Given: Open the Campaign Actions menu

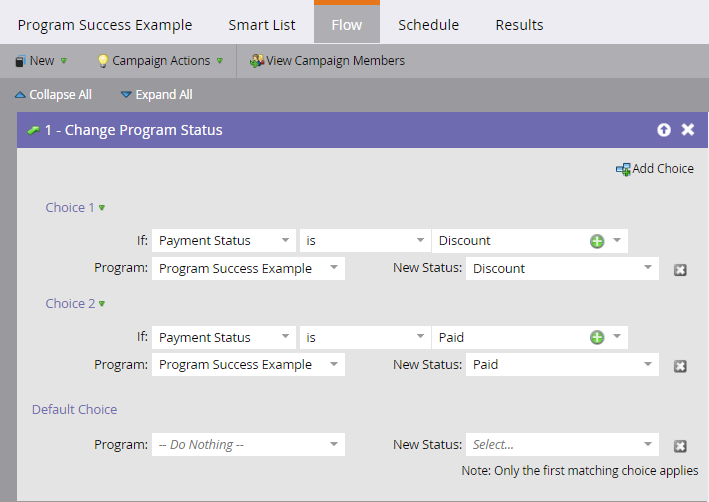Looking at the screenshot, I should [x=161, y=61].
